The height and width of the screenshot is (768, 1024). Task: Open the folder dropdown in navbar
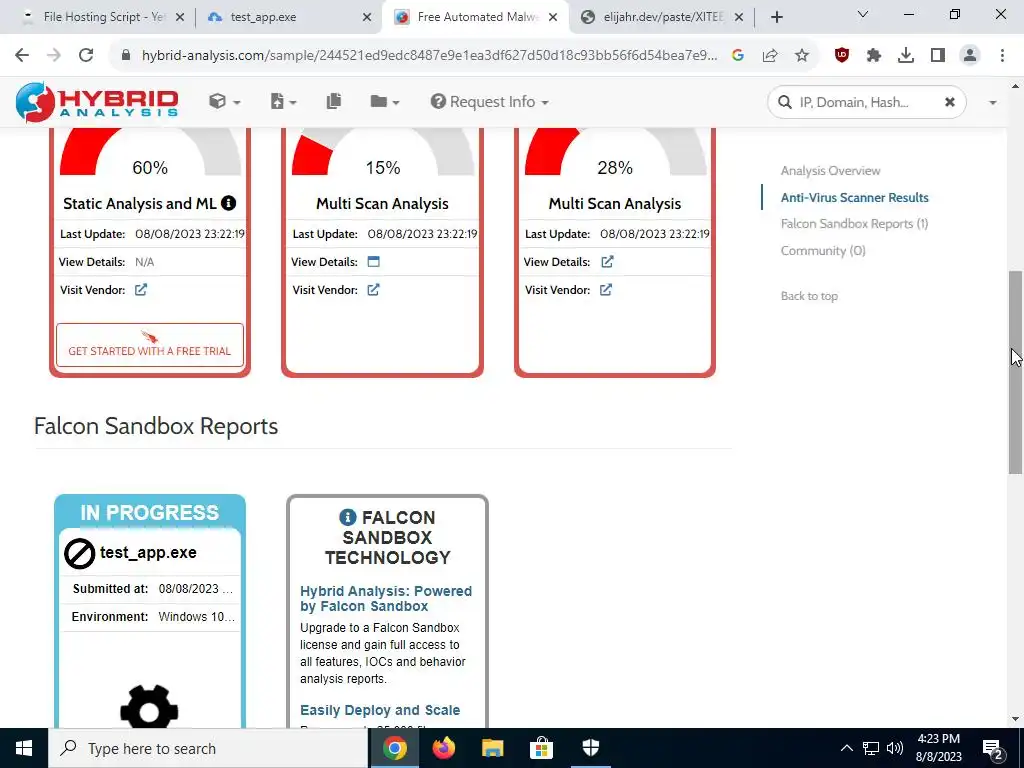coord(385,102)
